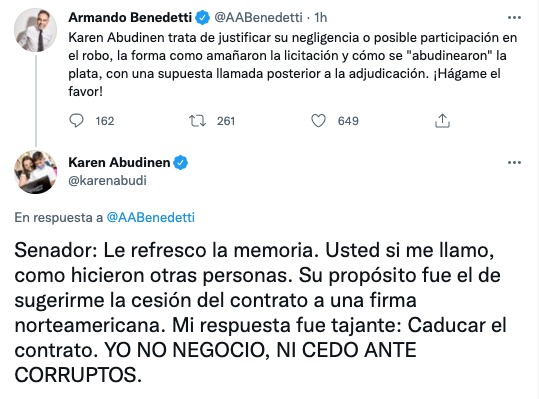539x399 pixels.
Task: Open the three-dot menu on Karen Abudinen's tweet
Action: (514, 163)
